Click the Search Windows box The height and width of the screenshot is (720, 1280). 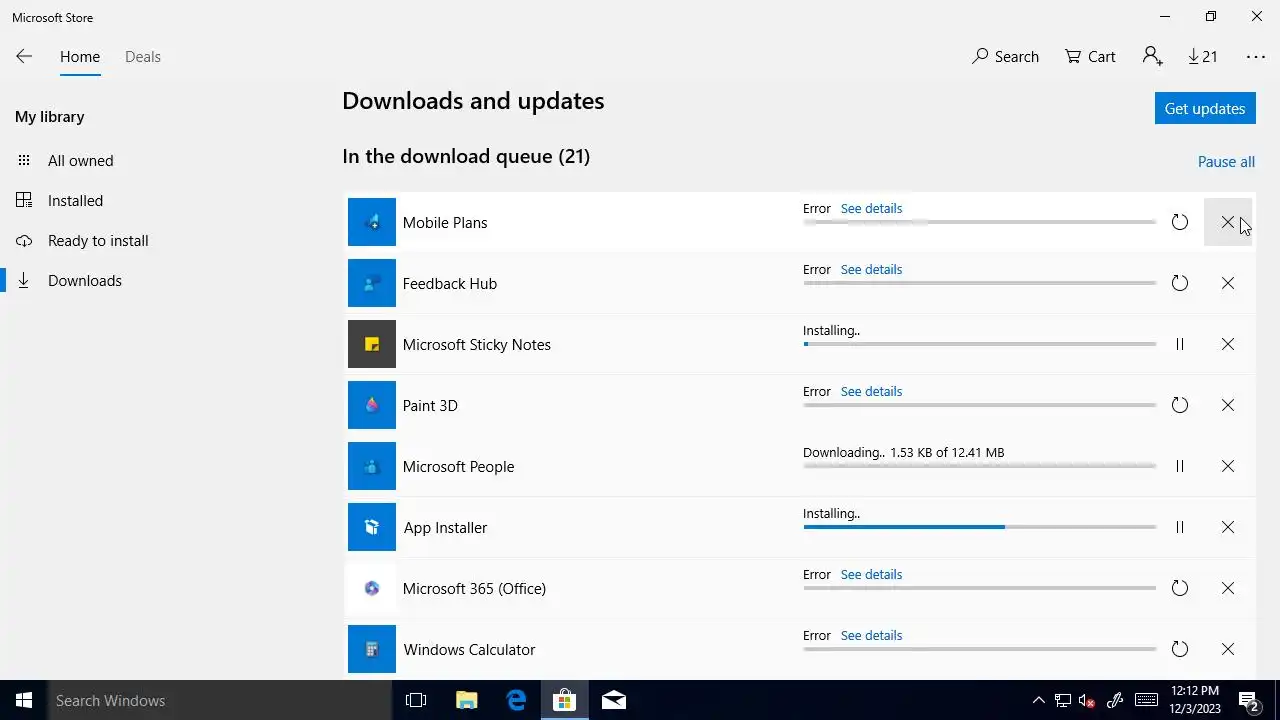point(220,700)
